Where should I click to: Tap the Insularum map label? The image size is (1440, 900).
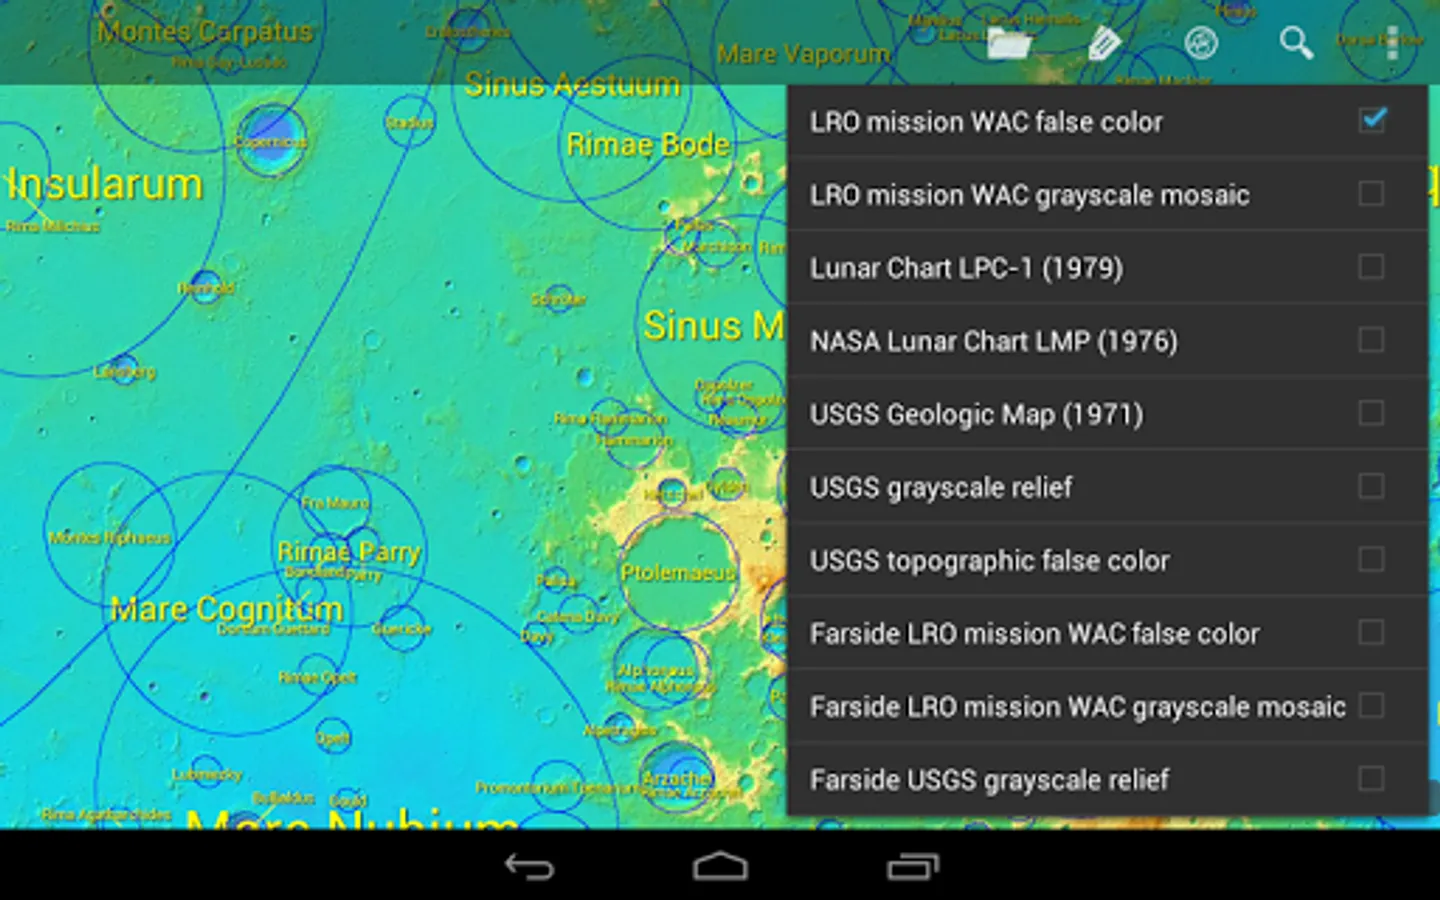[105, 185]
